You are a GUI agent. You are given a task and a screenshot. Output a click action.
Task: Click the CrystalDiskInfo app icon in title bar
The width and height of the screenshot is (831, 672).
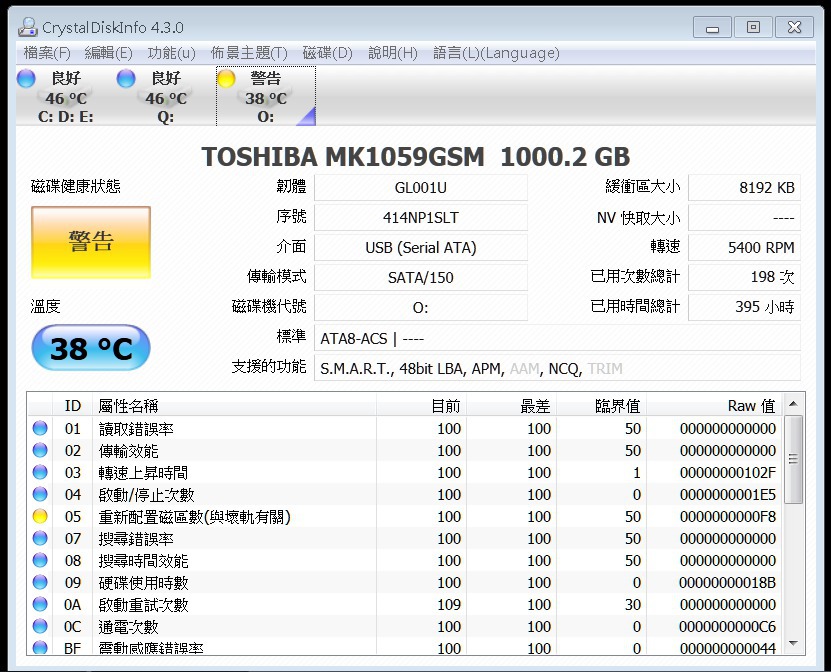(27, 27)
